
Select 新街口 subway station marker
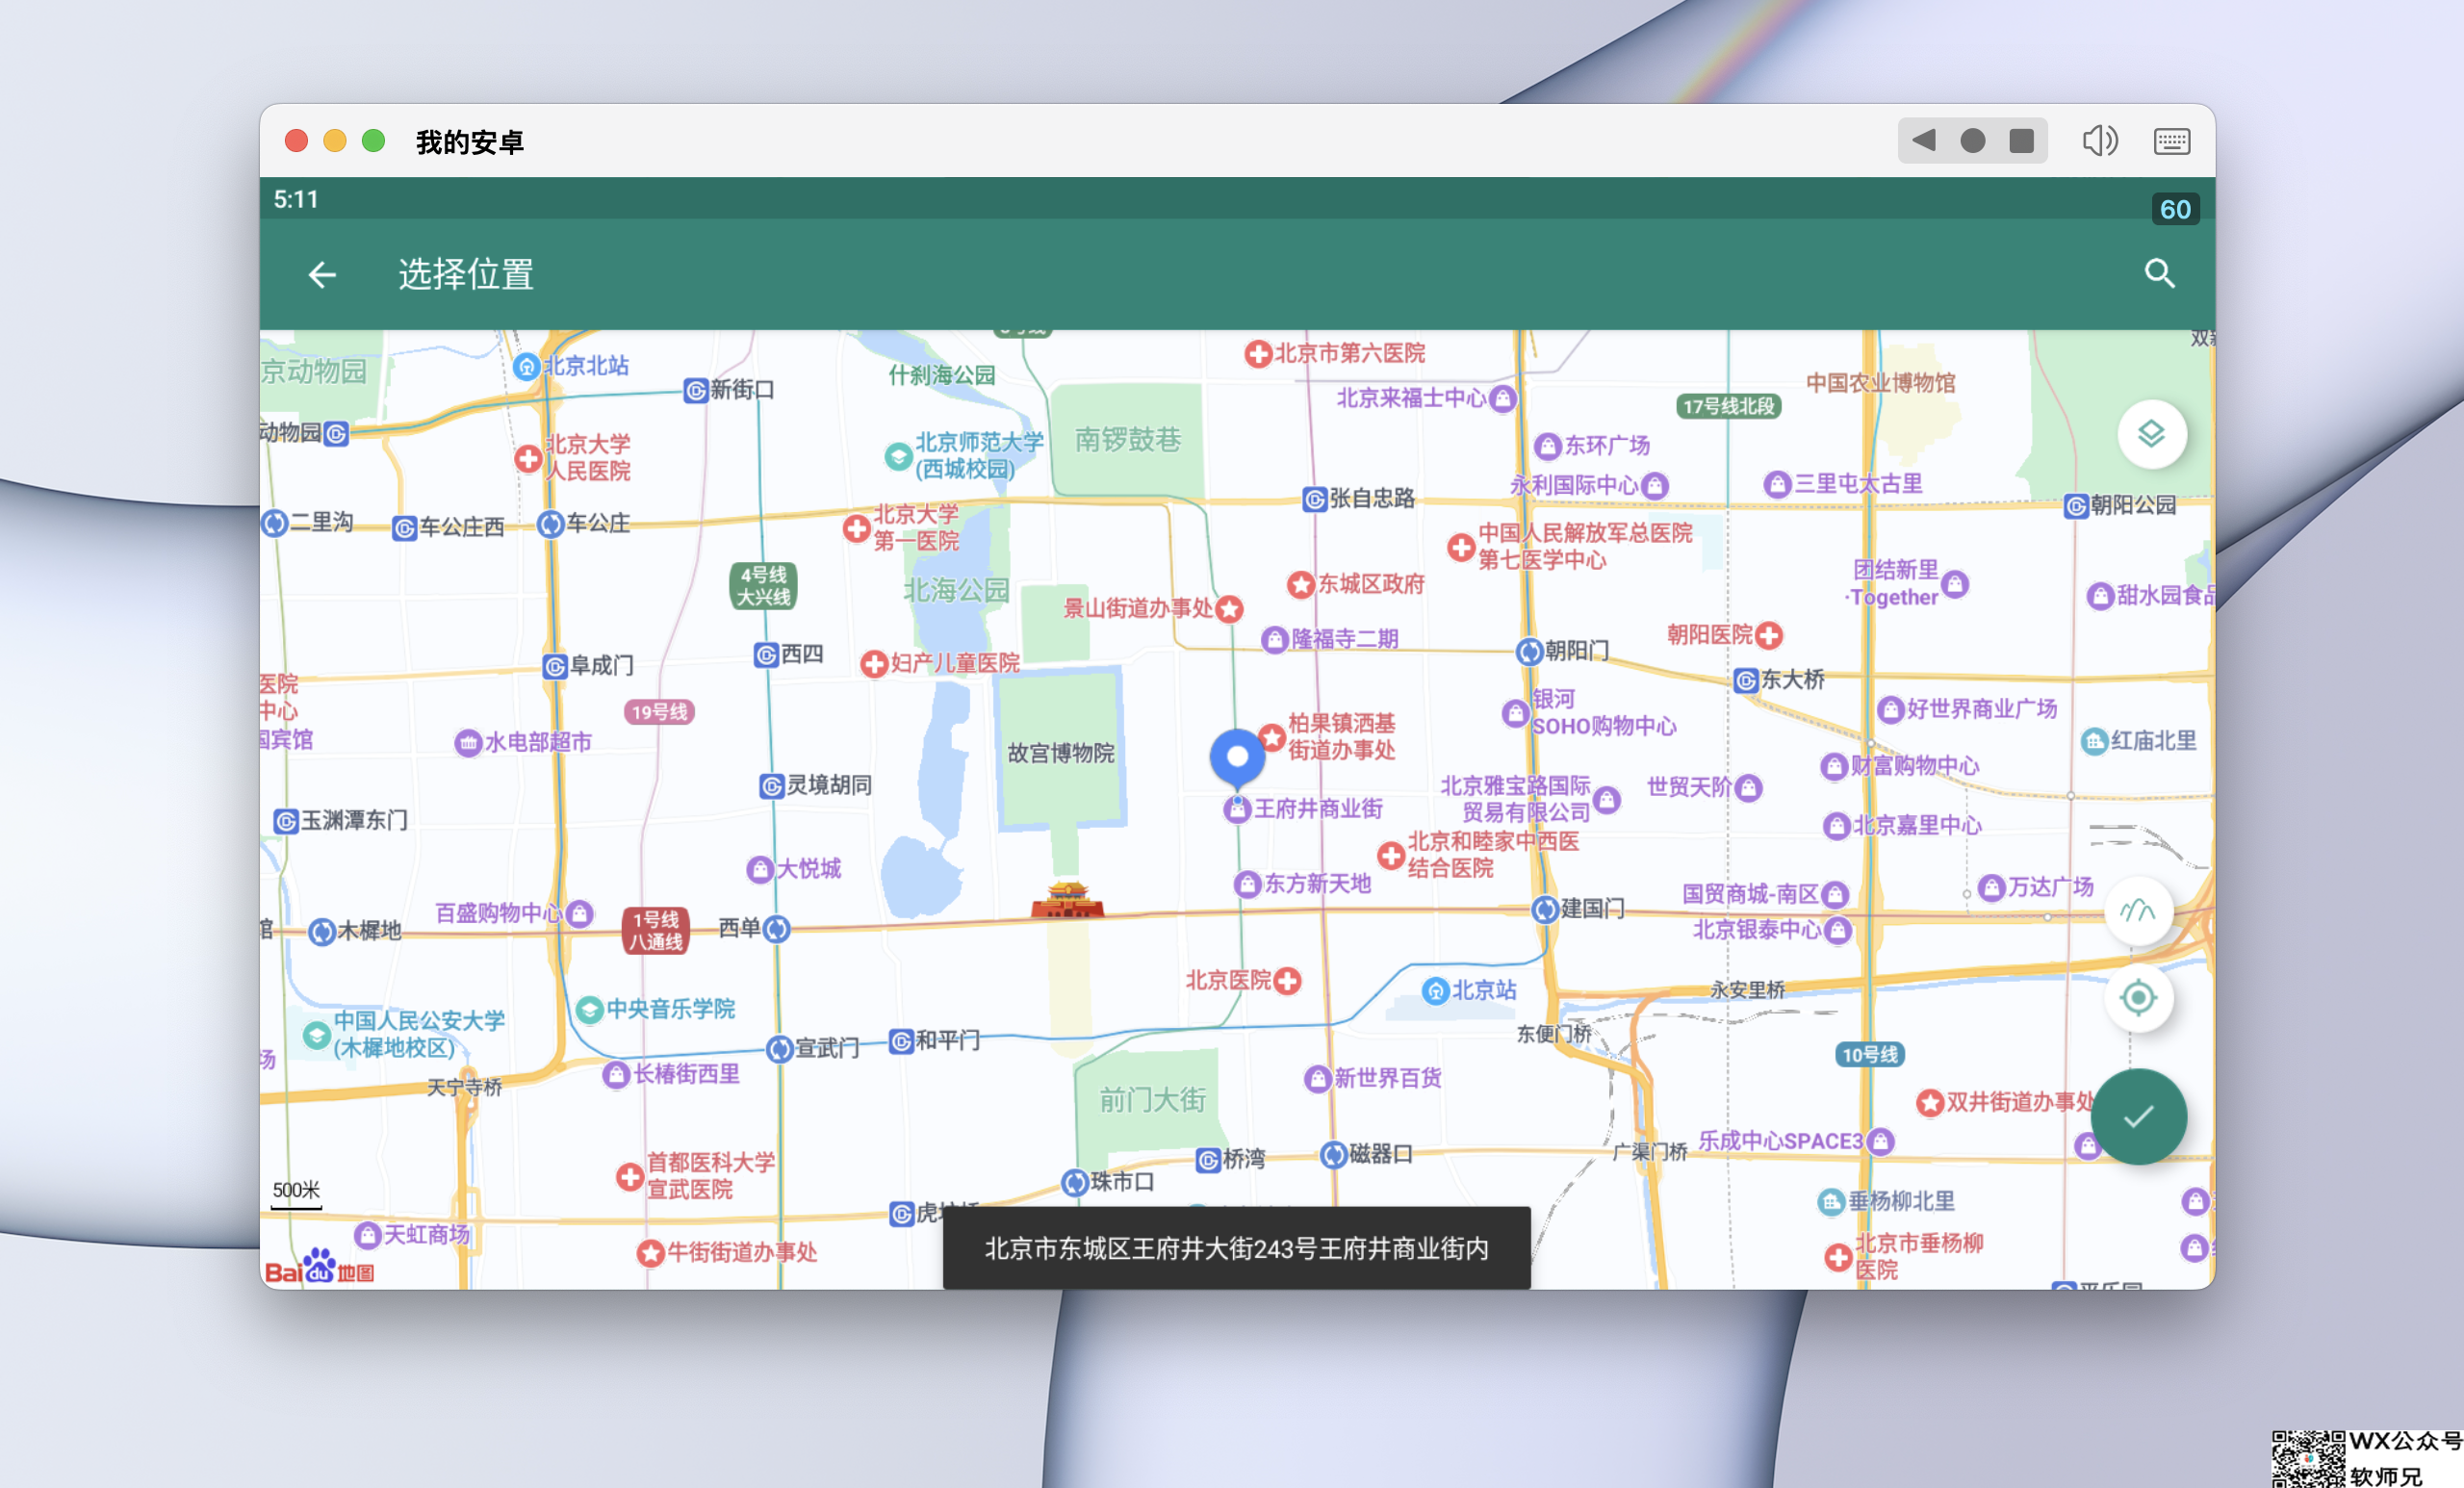[x=696, y=390]
